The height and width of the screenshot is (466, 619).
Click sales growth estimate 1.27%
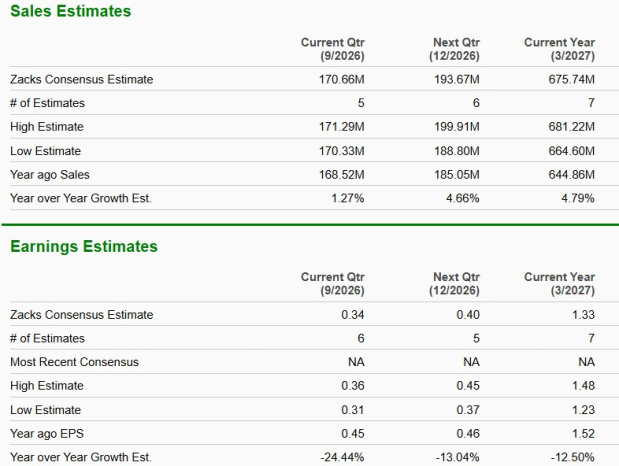click(x=348, y=198)
